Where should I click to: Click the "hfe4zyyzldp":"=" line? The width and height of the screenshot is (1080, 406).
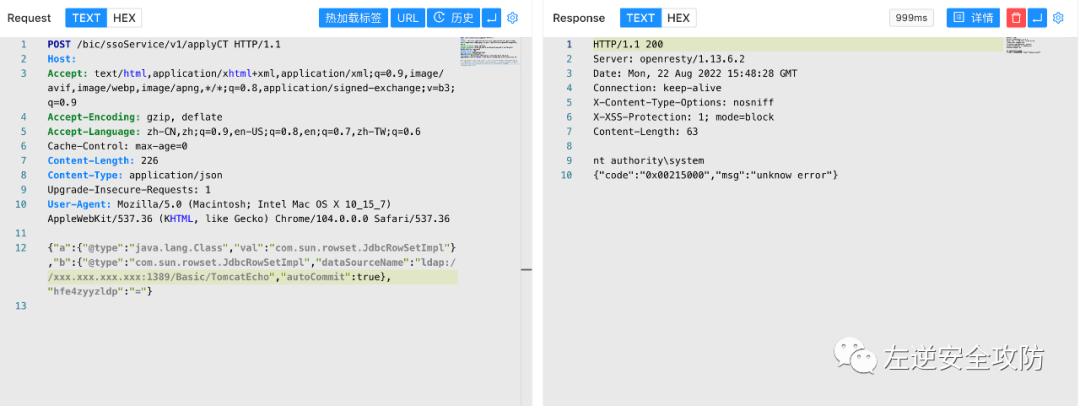tap(100, 292)
